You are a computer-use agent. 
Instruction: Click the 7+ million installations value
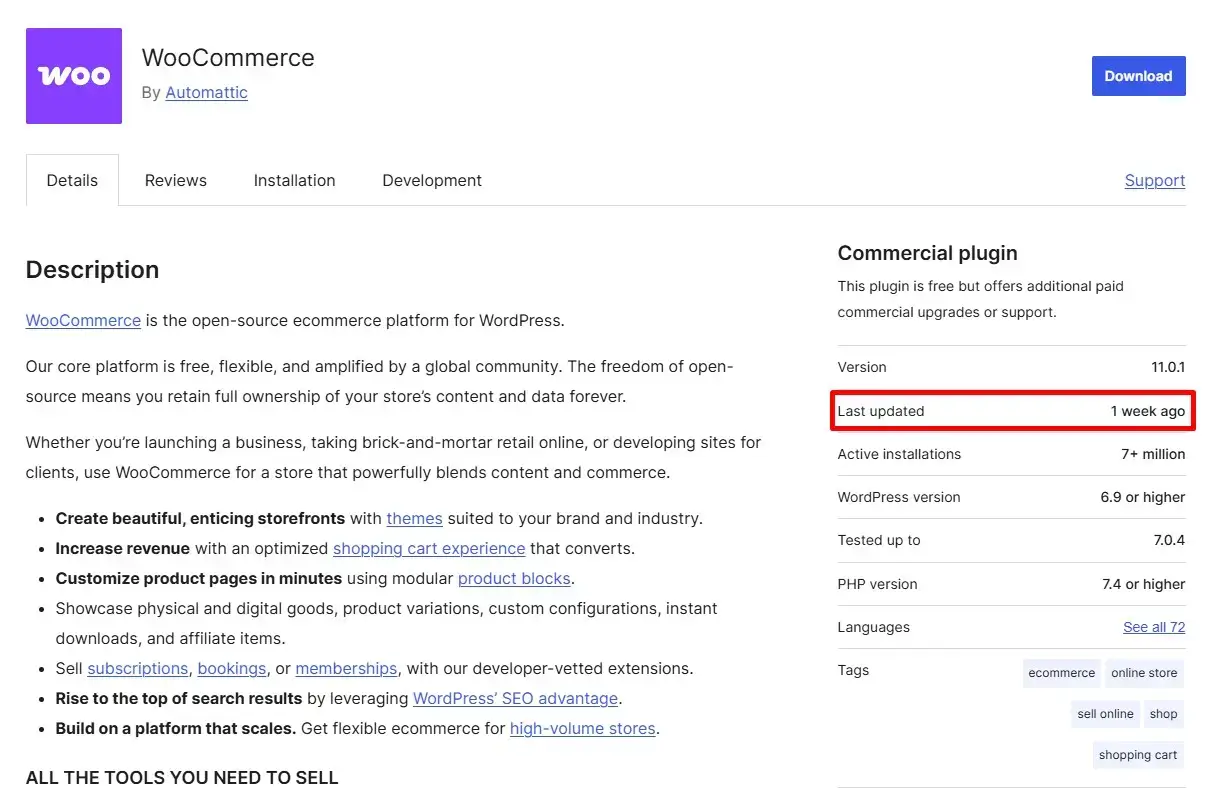point(1153,454)
